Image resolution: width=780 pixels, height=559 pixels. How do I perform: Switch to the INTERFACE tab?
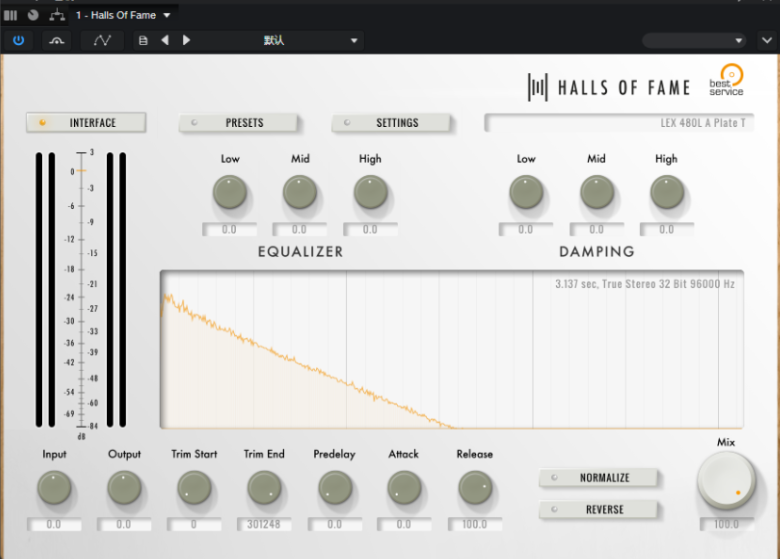(x=86, y=122)
